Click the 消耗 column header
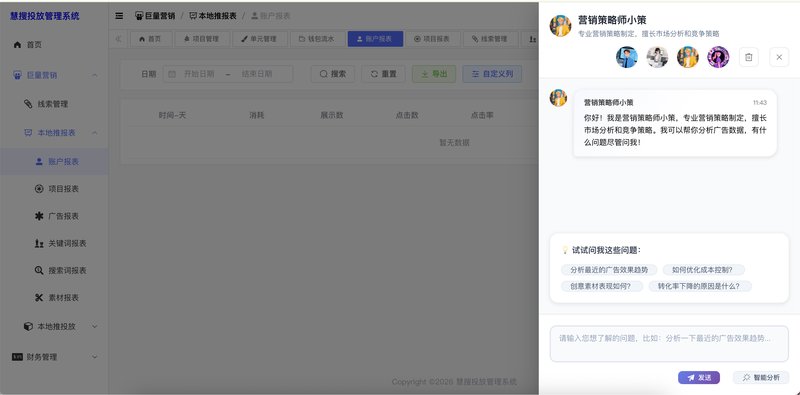The width and height of the screenshot is (800, 395). tap(257, 115)
